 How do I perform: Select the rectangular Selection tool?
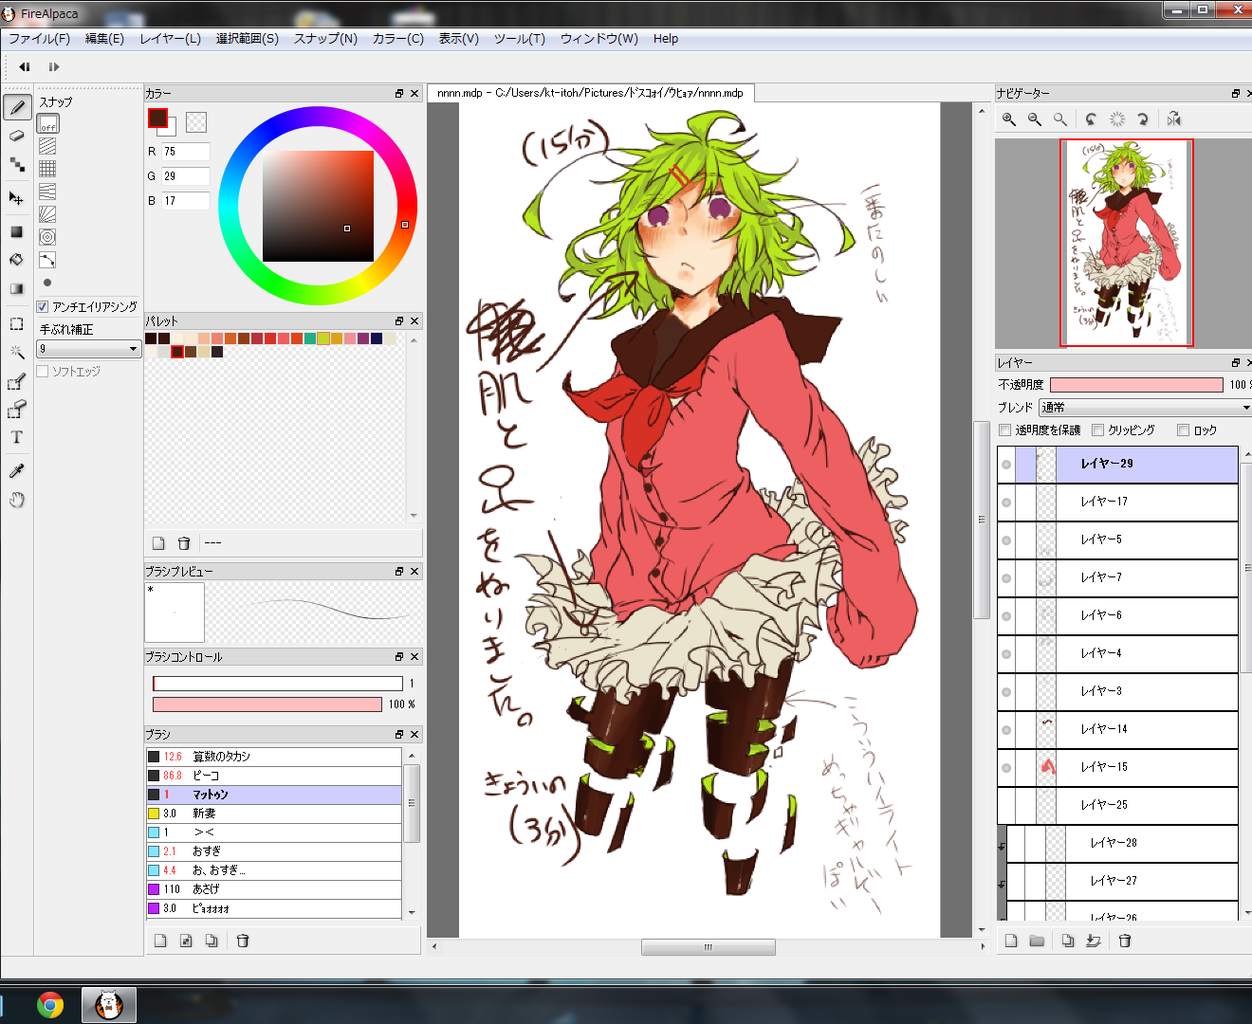click(x=17, y=324)
